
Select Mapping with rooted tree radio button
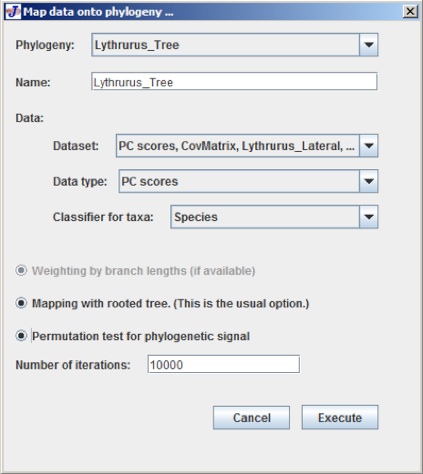point(21,303)
